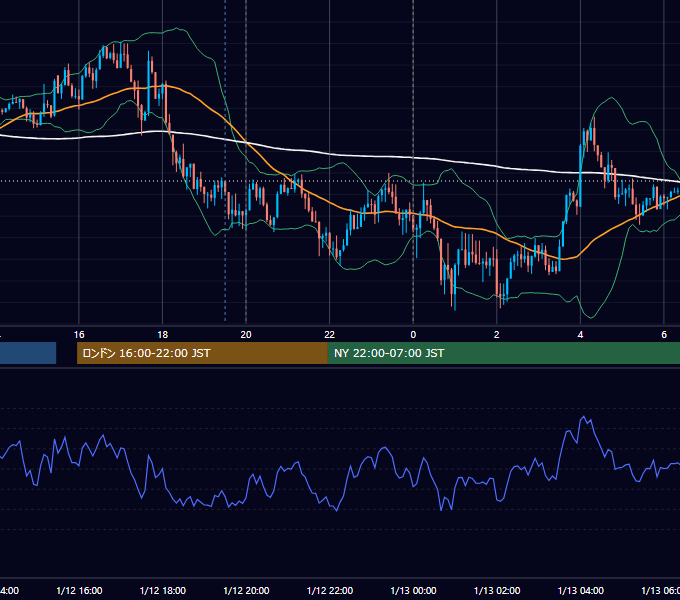Click hour label 6 on price chart axis
Screen dimensions: 680x600
tap(664, 335)
